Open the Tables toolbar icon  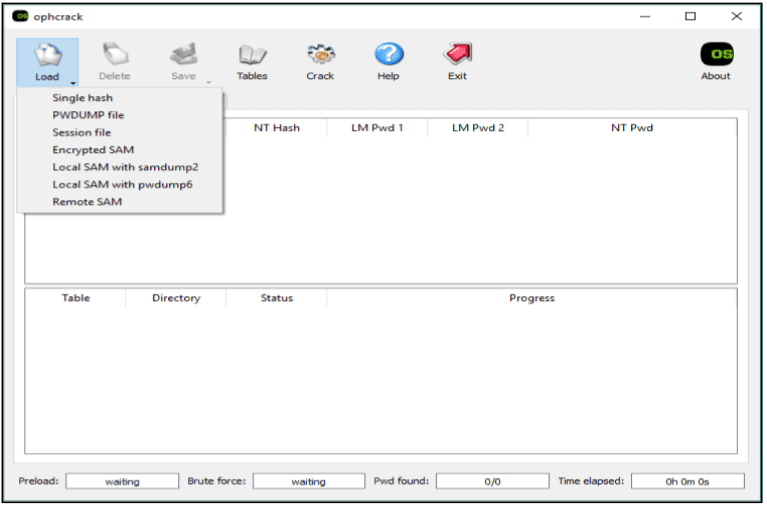click(x=252, y=56)
